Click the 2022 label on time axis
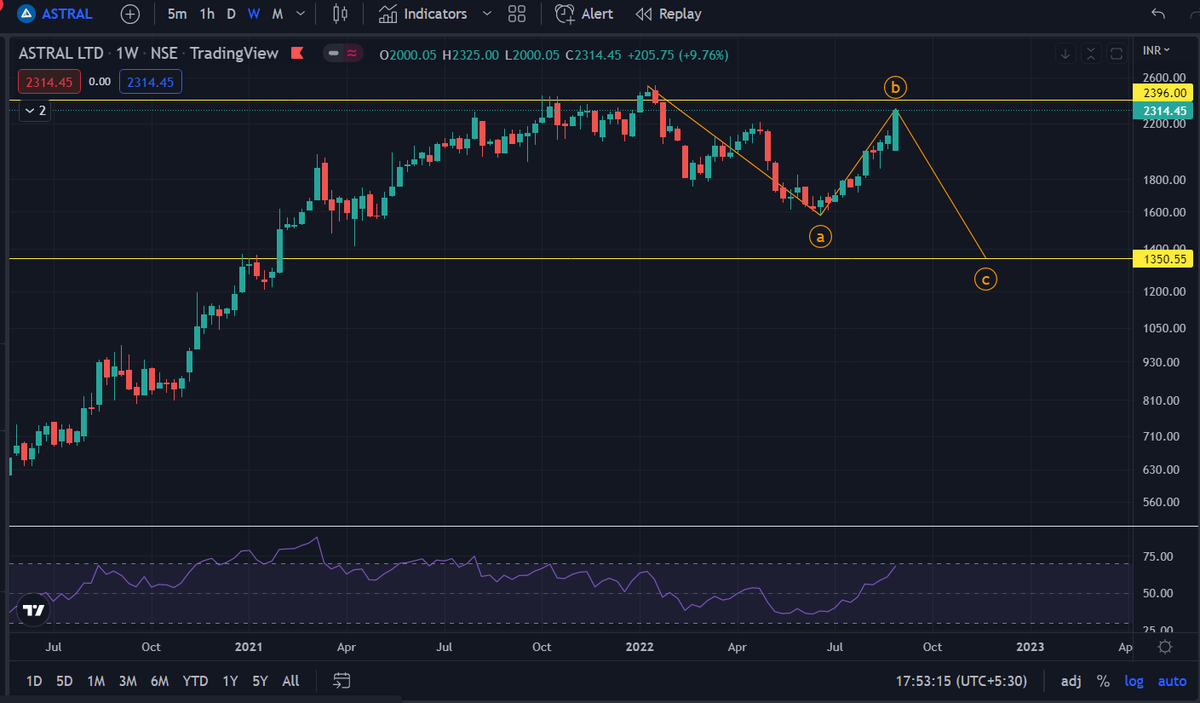This screenshot has width=1200, height=703. pos(638,647)
